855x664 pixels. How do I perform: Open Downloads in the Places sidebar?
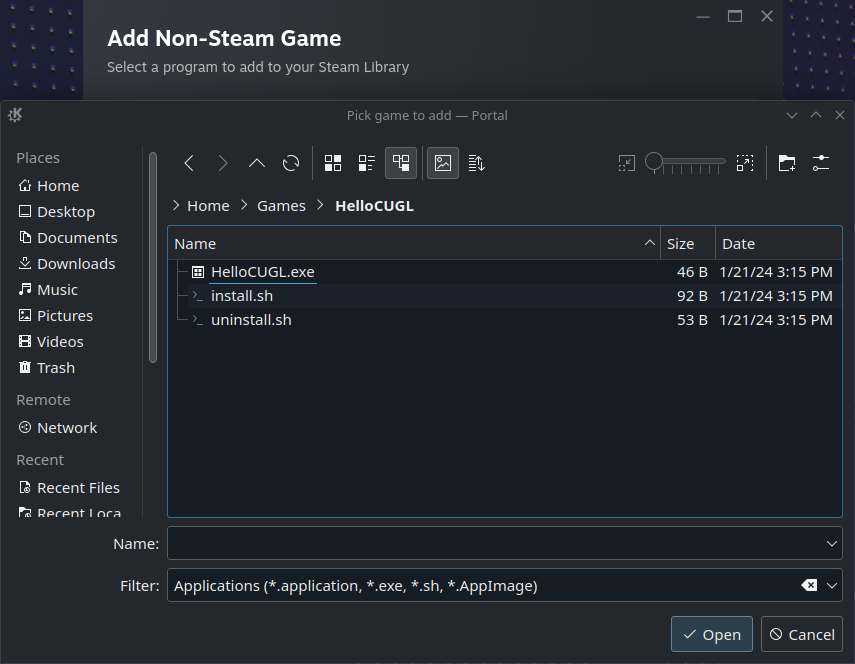point(76,264)
